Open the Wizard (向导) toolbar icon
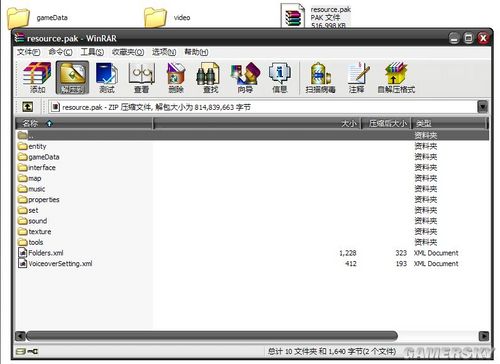The image size is (500, 364). point(245,77)
